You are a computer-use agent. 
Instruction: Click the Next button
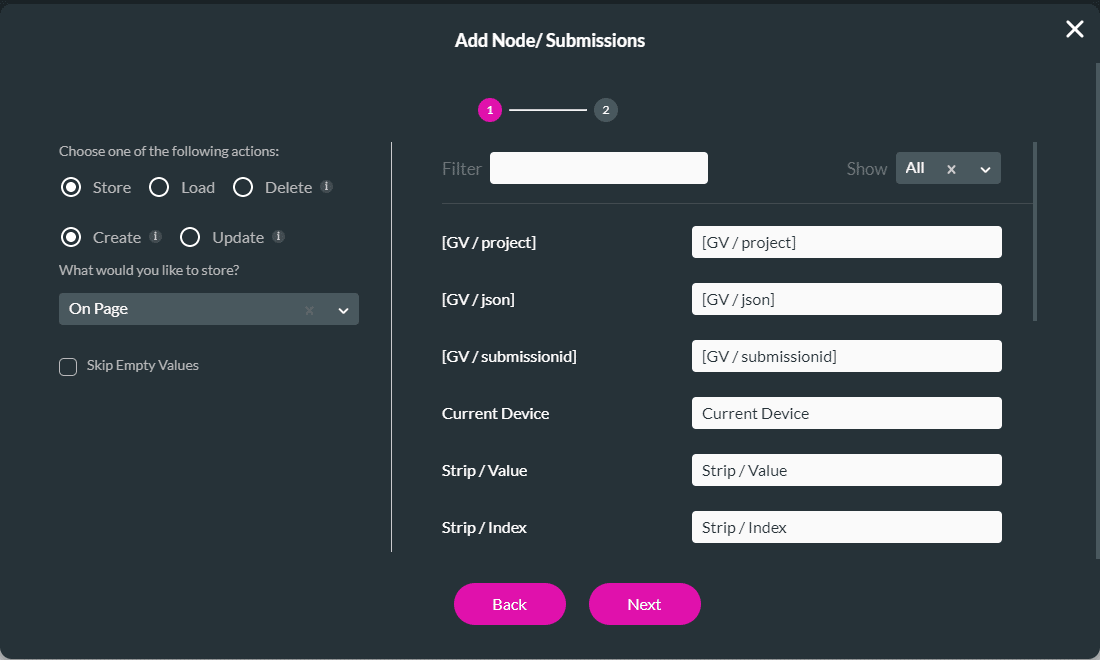644,604
